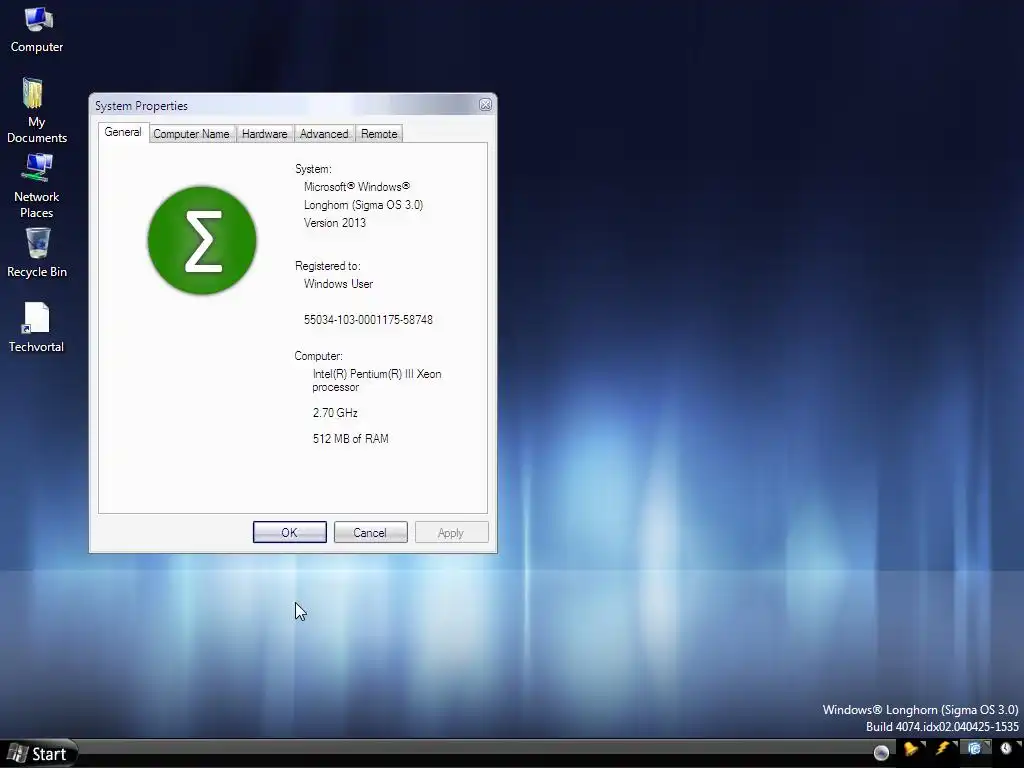Click the greyed-out Apply button
Screen dimensions: 1024x768
(x=451, y=532)
